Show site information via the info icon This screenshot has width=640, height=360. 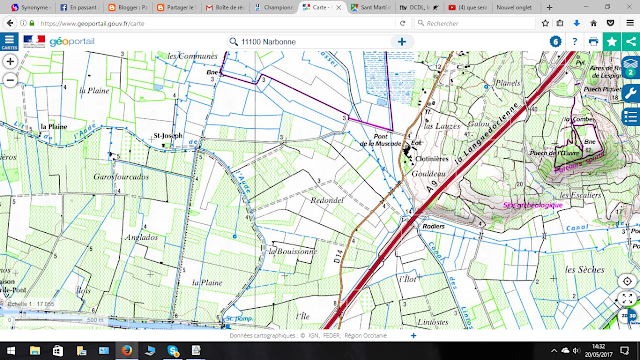coord(23,23)
